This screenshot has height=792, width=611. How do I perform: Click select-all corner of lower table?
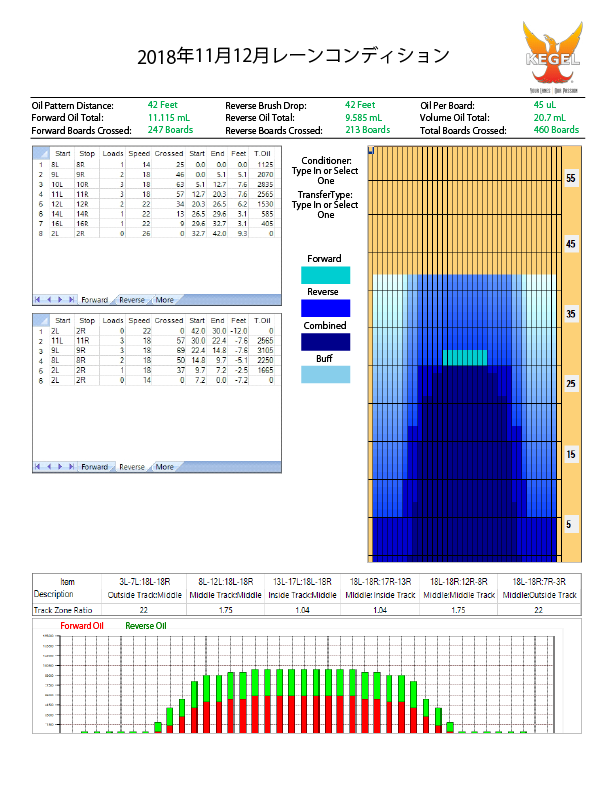click(41, 320)
